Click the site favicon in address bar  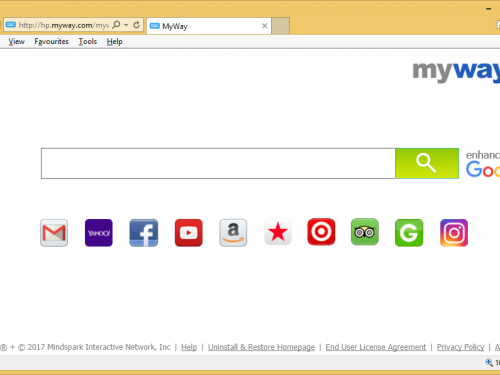tap(11, 25)
